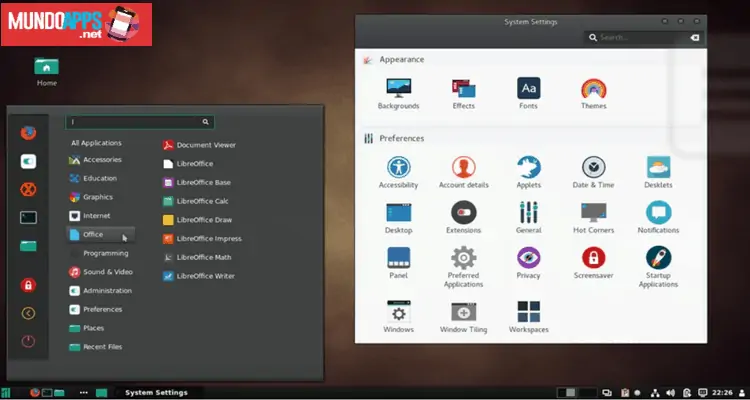Open Accessibility preferences
This screenshot has height=400, width=750.
tap(398, 172)
